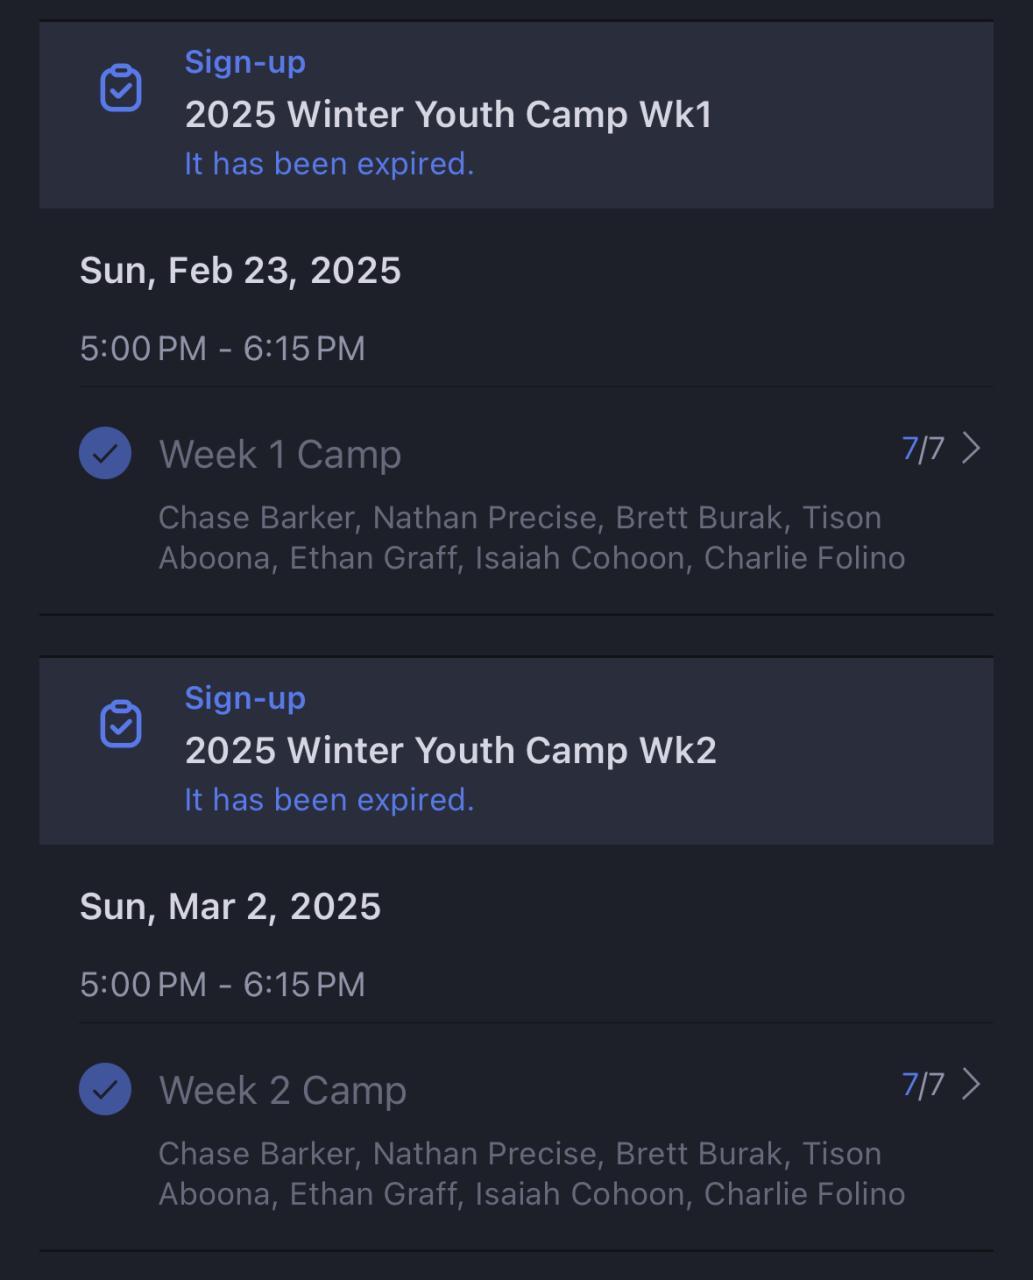Image resolution: width=1033 pixels, height=1280 pixels.
Task: Click the expired notice under Camp Wk2
Action: click(x=329, y=800)
